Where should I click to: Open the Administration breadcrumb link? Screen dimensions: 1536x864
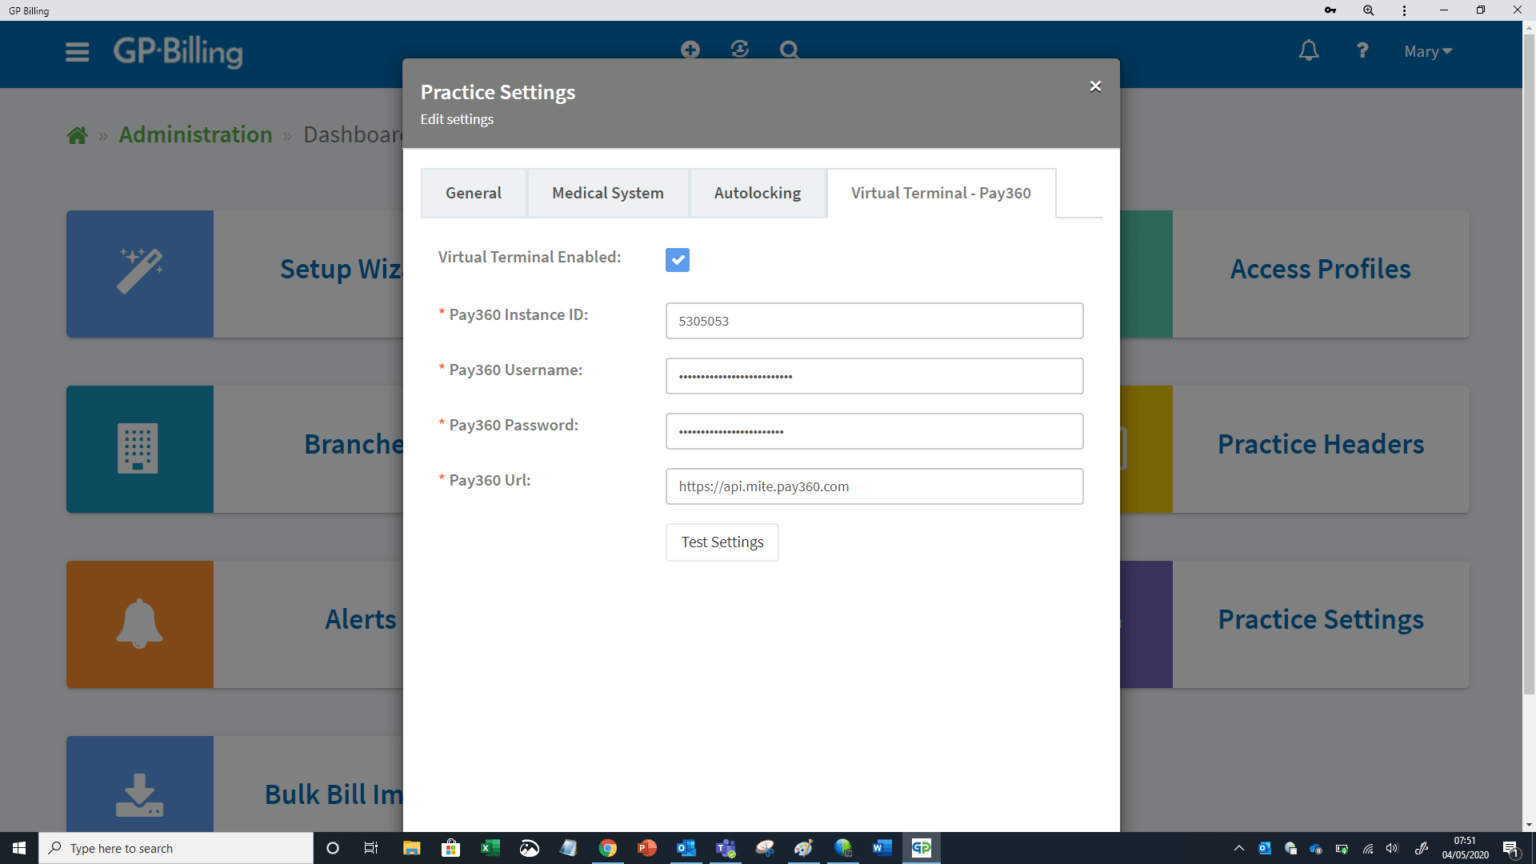pos(195,135)
